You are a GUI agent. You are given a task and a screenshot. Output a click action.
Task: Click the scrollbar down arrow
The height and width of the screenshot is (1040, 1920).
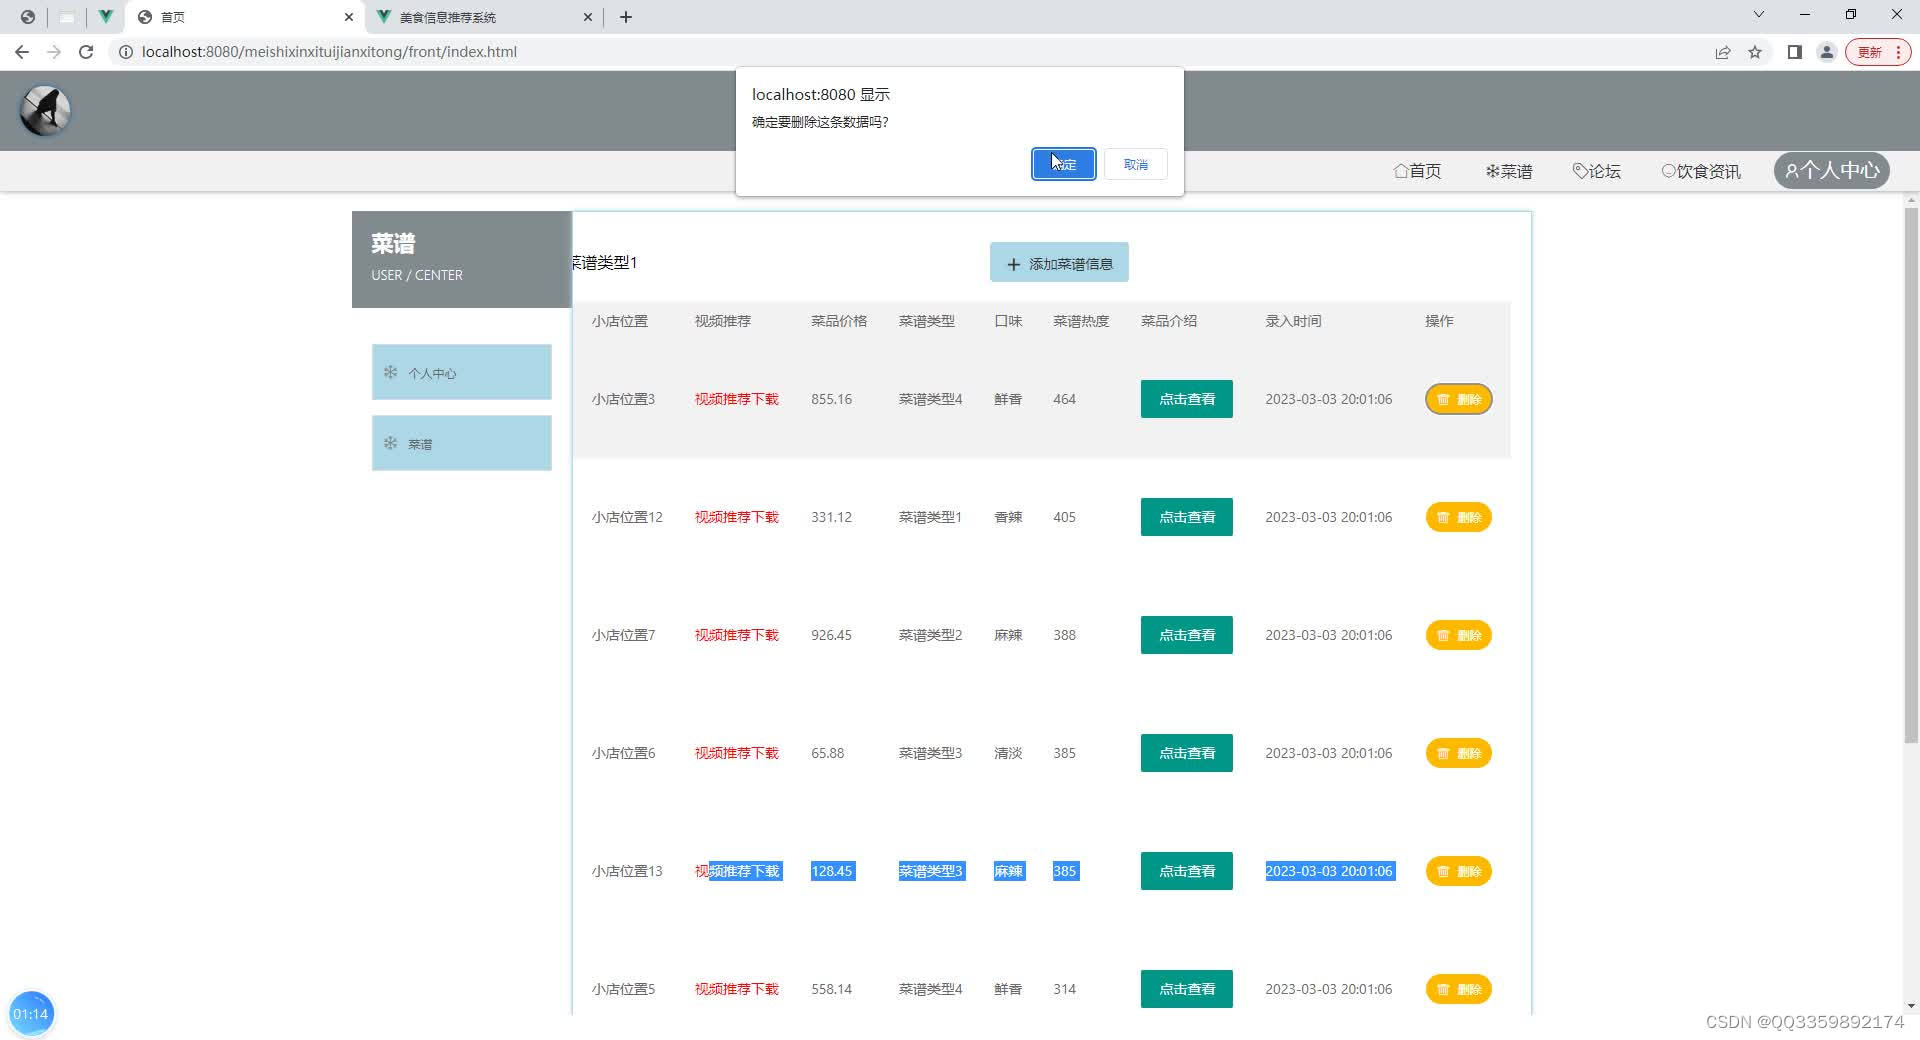point(1911,1006)
